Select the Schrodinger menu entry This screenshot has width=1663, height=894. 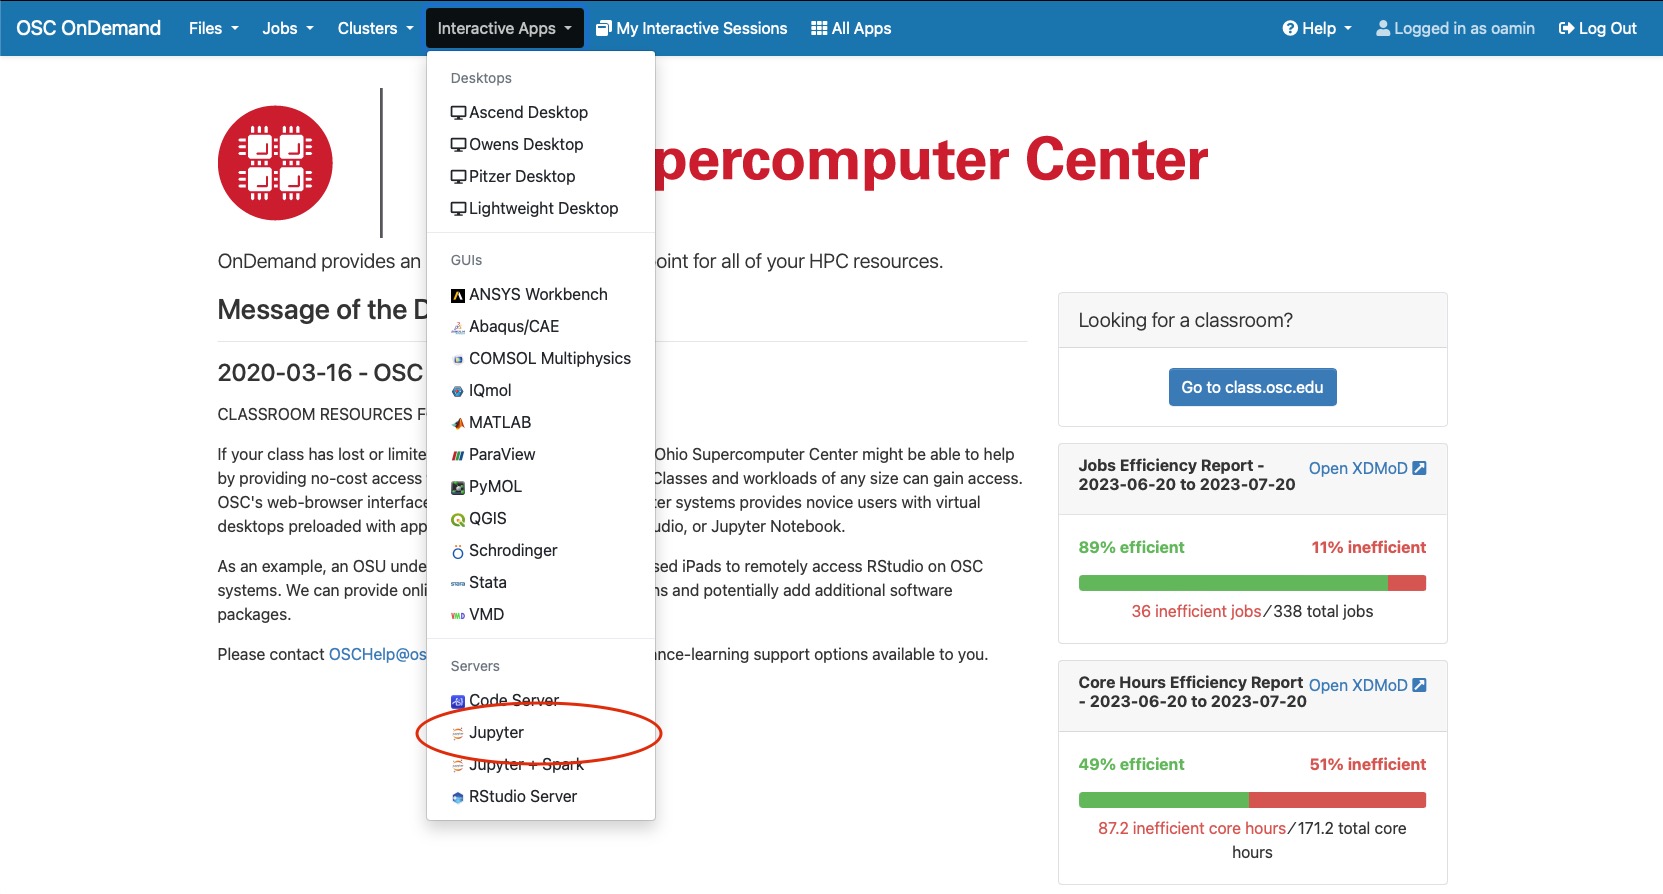point(541,550)
